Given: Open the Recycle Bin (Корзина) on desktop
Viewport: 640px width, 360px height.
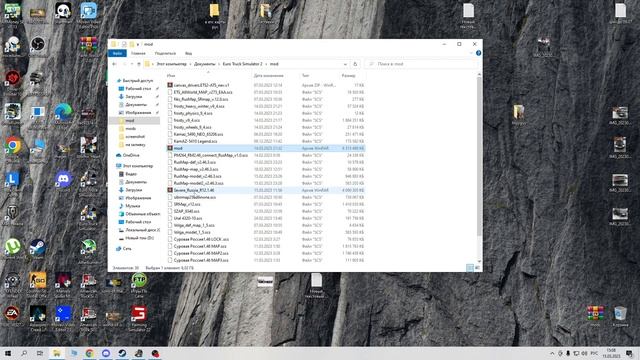Looking at the screenshot, I should 620,315.
